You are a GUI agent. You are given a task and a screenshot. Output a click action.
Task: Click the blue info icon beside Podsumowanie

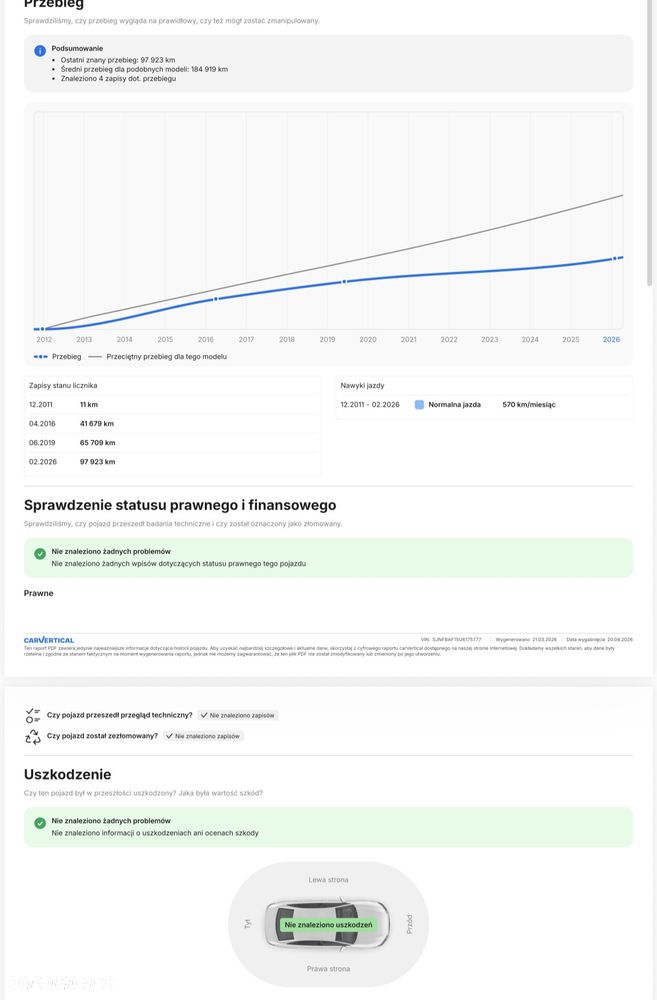(x=40, y=50)
